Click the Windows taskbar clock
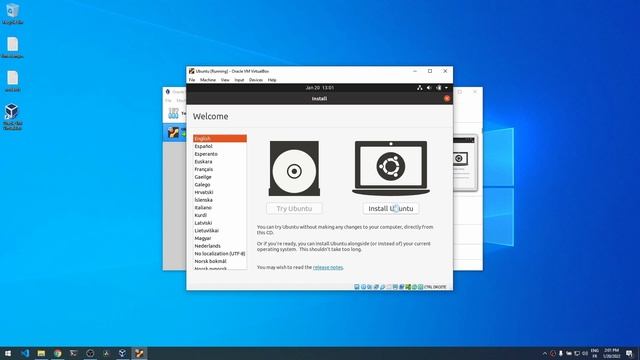This screenshot has height=360, width=640. click(611, 353)
